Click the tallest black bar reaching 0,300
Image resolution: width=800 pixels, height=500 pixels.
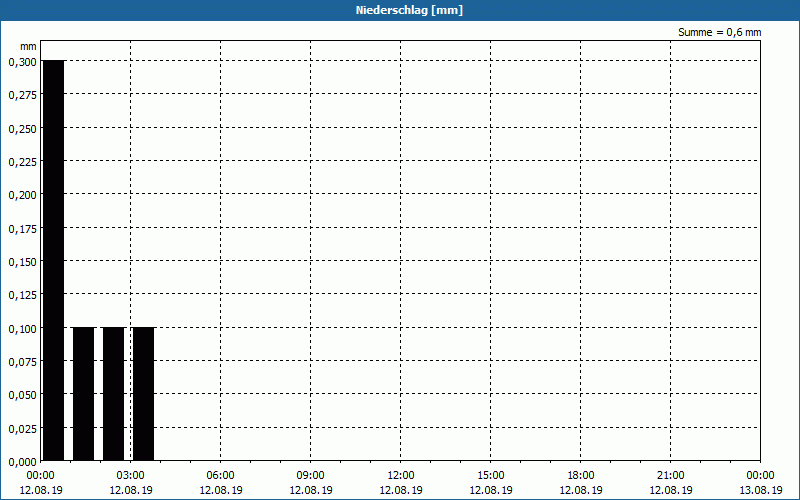tap(53, 260)
